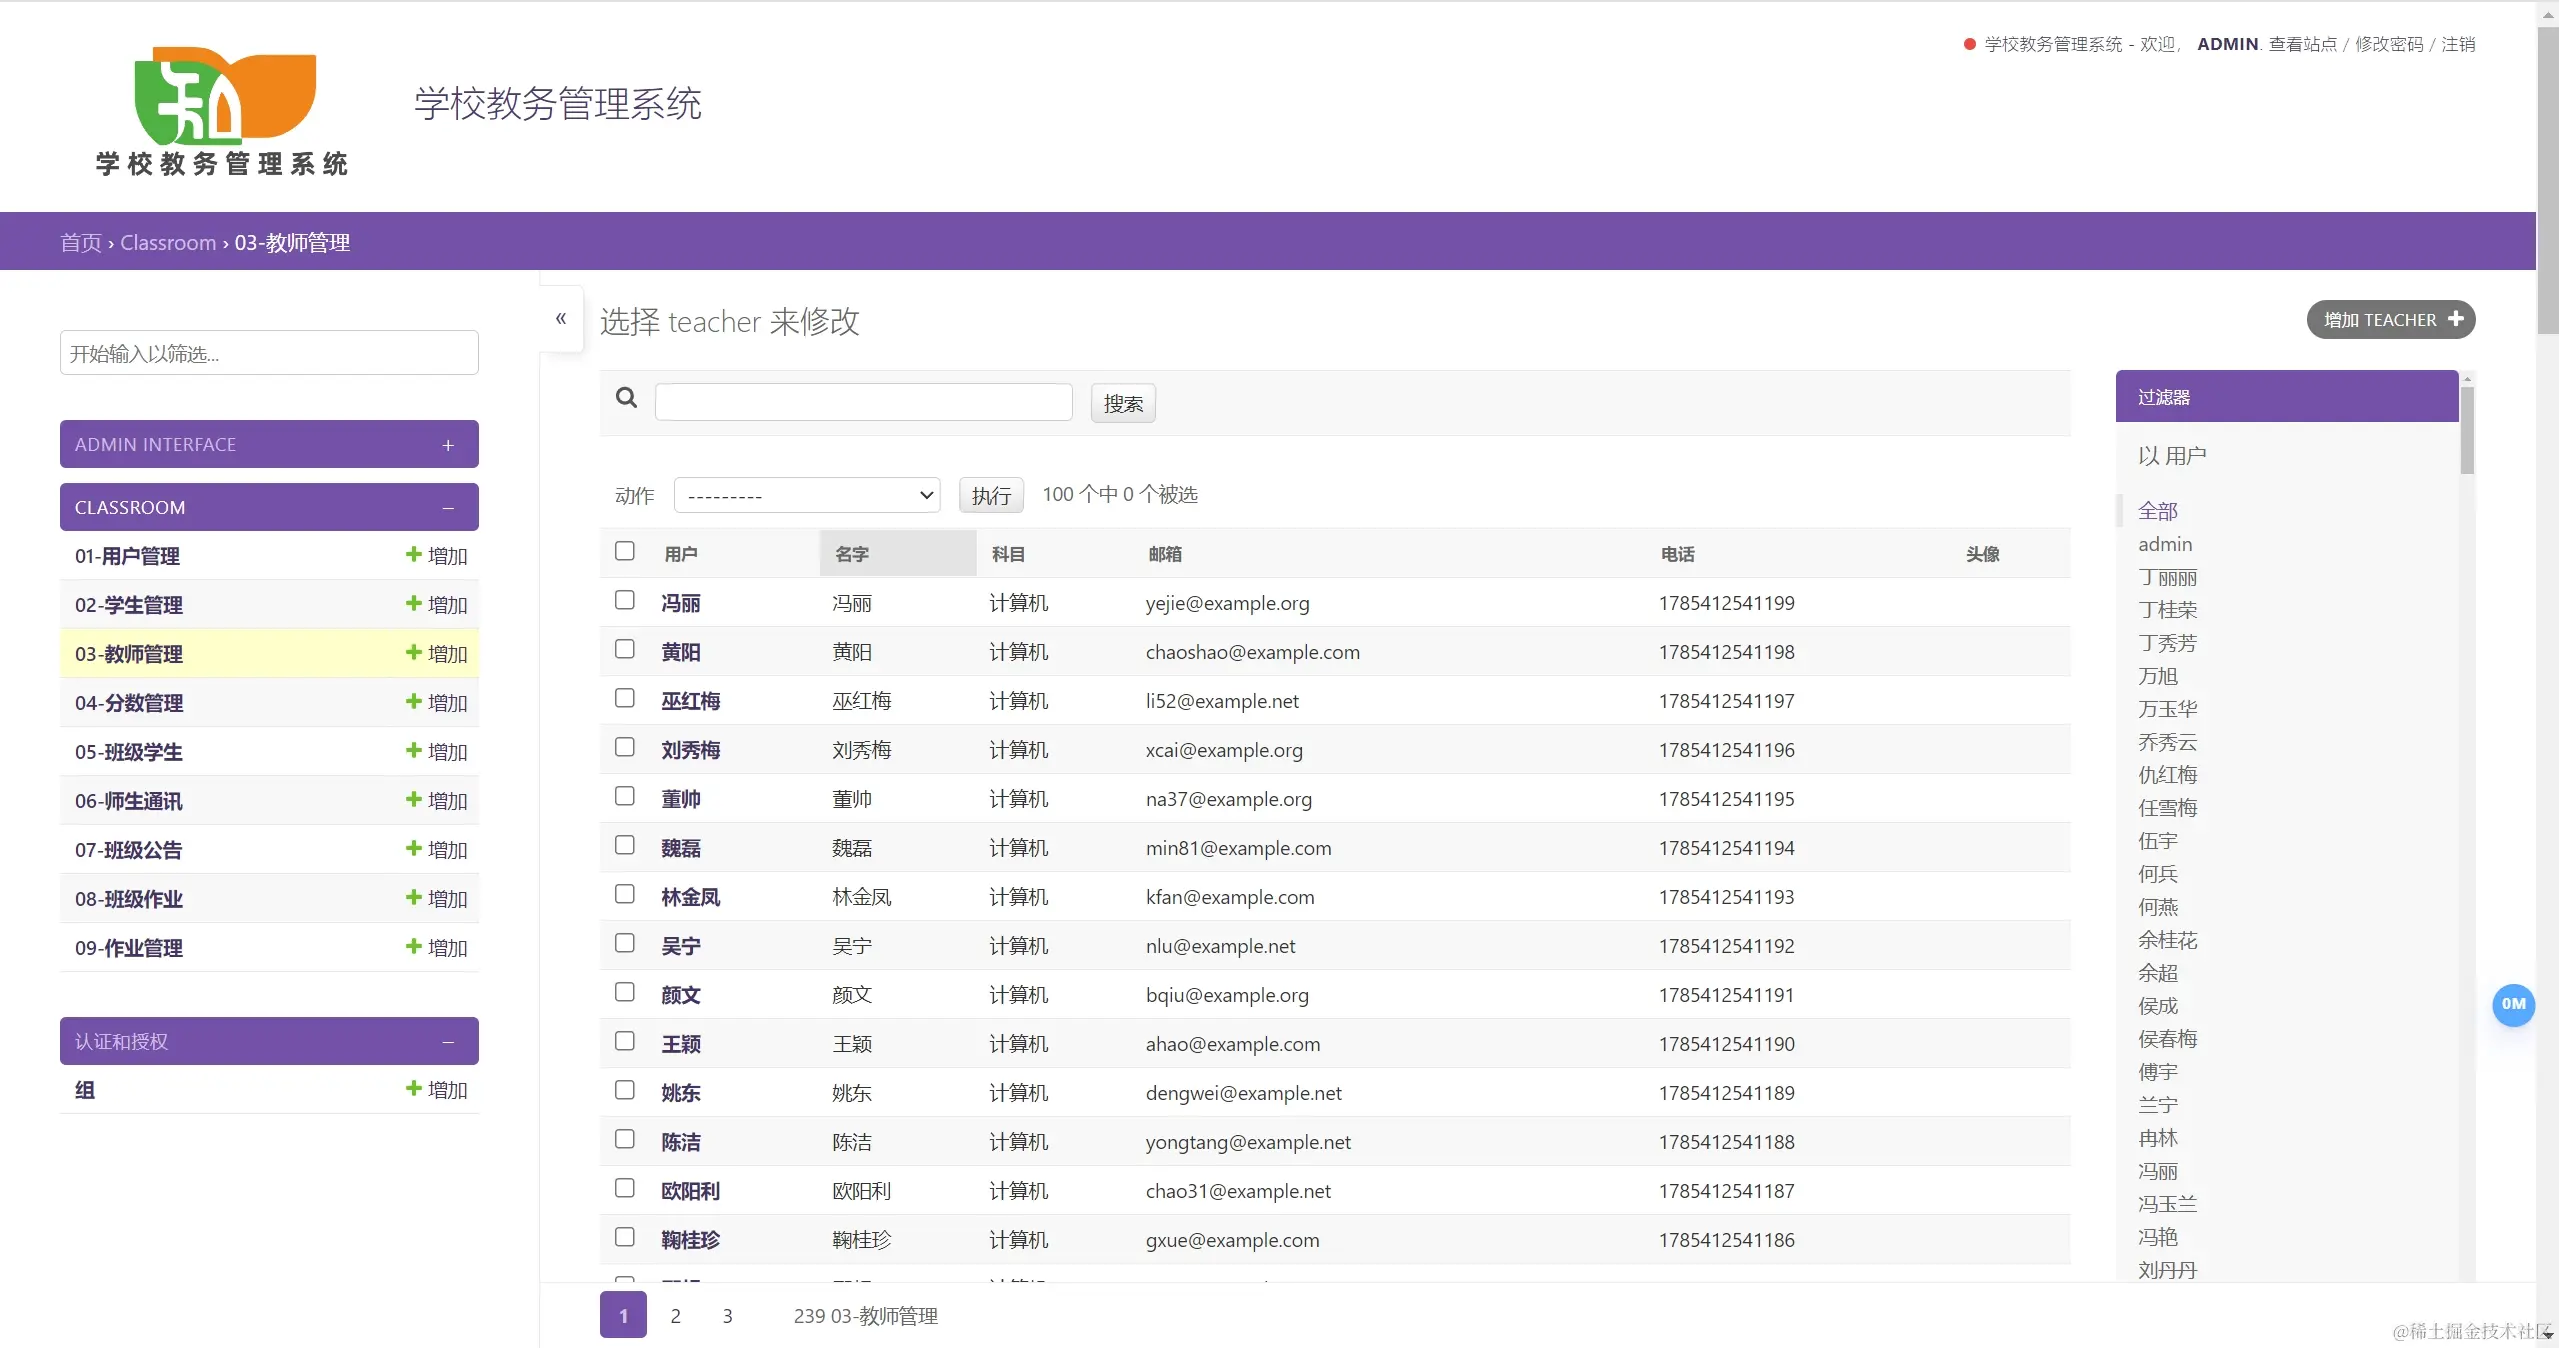Click the school system logo
The image size is (2559, 1348).
[224, 112]
